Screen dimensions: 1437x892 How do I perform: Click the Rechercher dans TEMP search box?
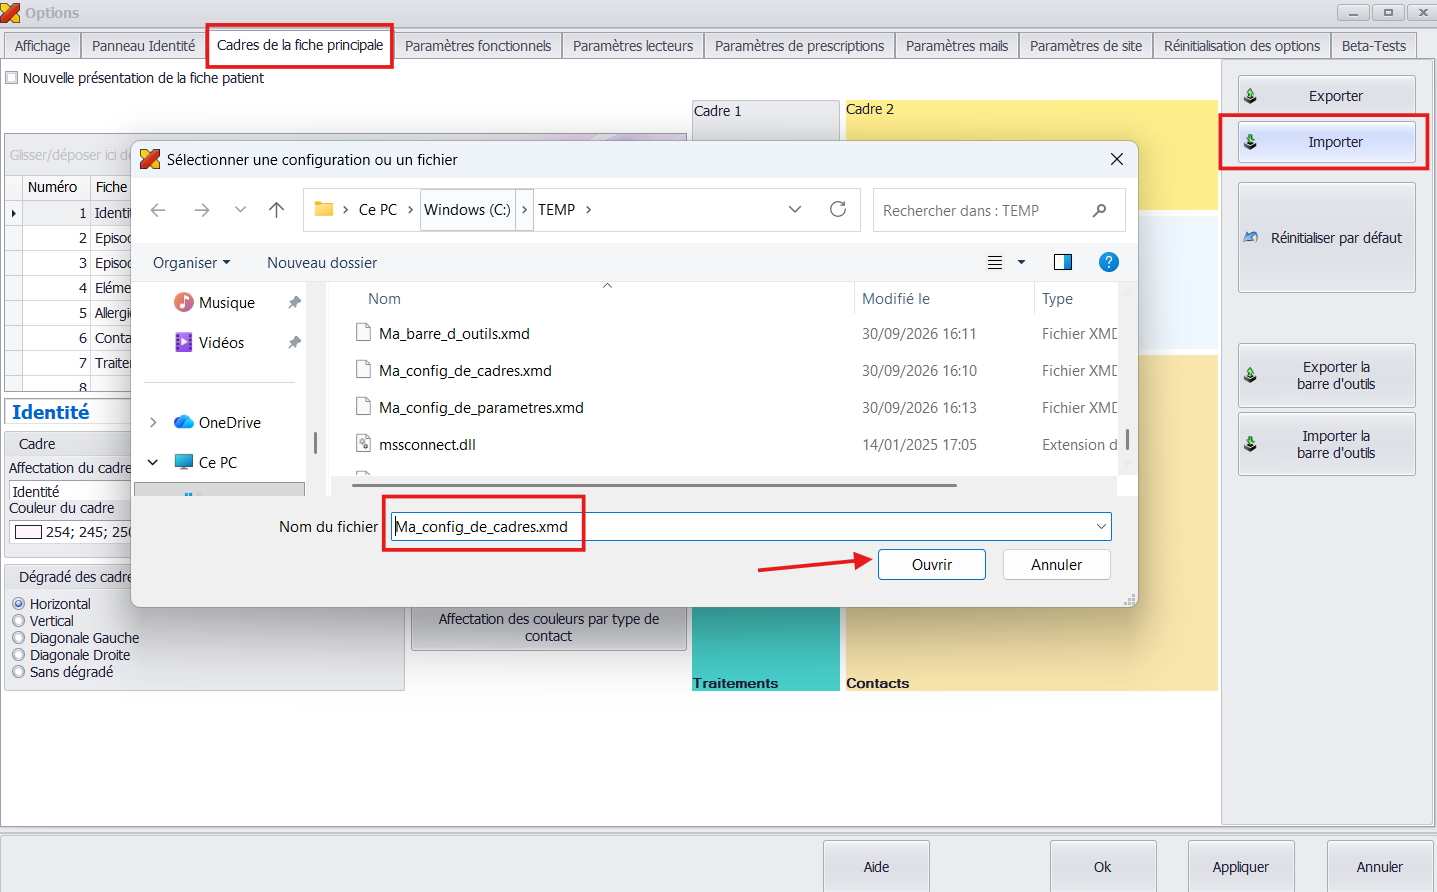pos(999,210)
